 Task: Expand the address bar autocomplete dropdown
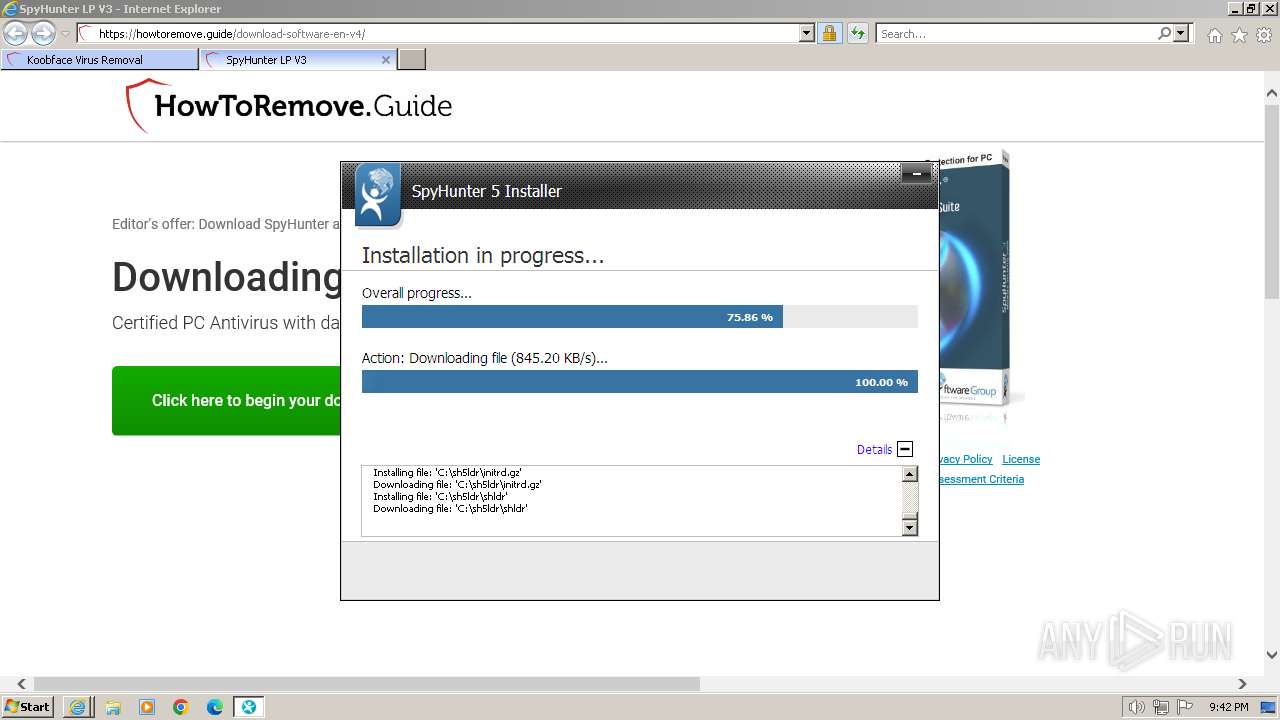[x=807, y=34]
